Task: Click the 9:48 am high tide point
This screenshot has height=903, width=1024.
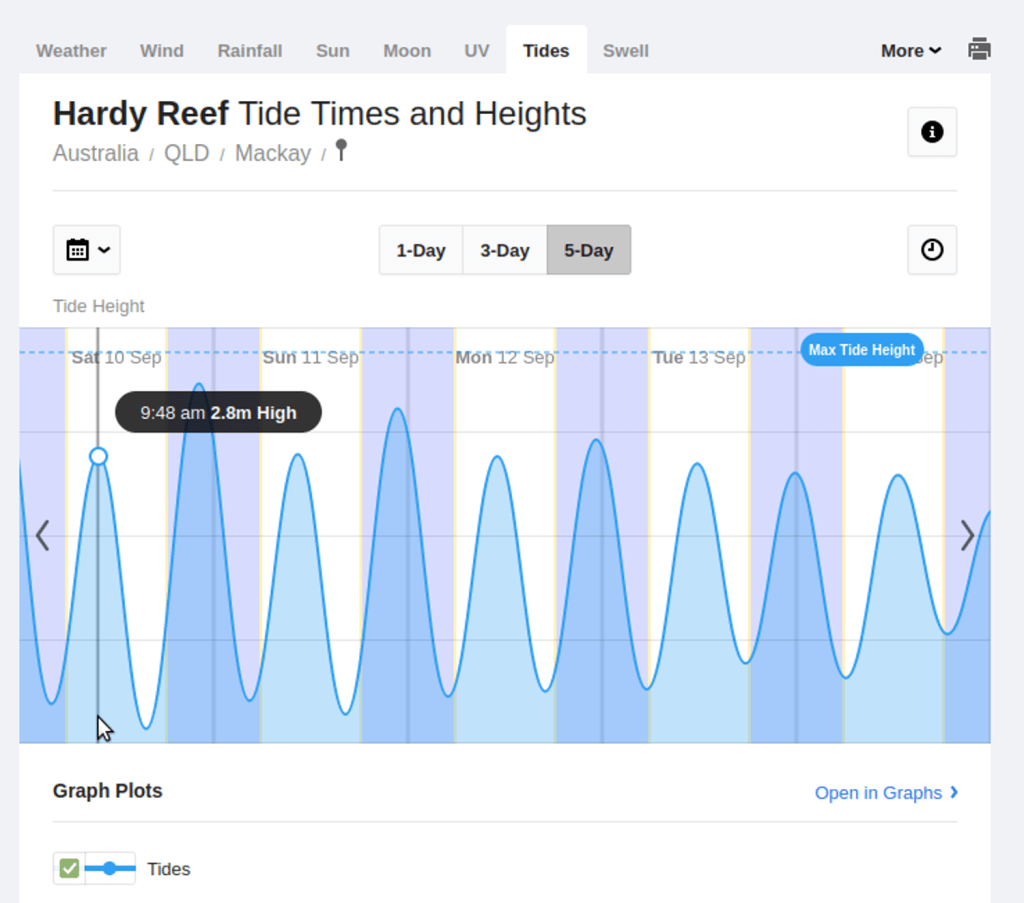Action: point(98,456)
